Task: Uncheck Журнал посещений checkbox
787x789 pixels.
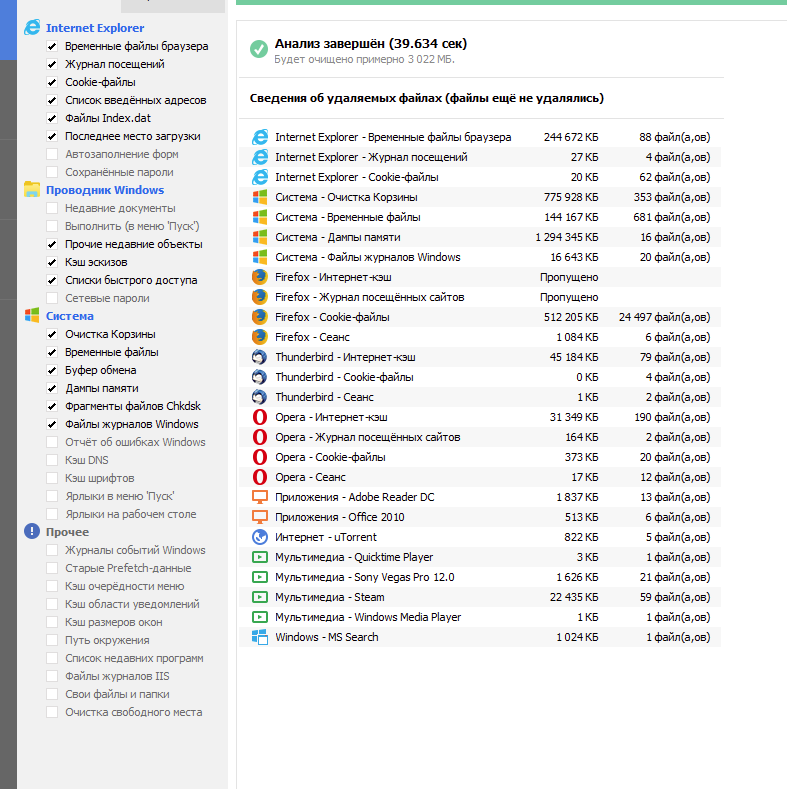Action: tap(52, 64)
